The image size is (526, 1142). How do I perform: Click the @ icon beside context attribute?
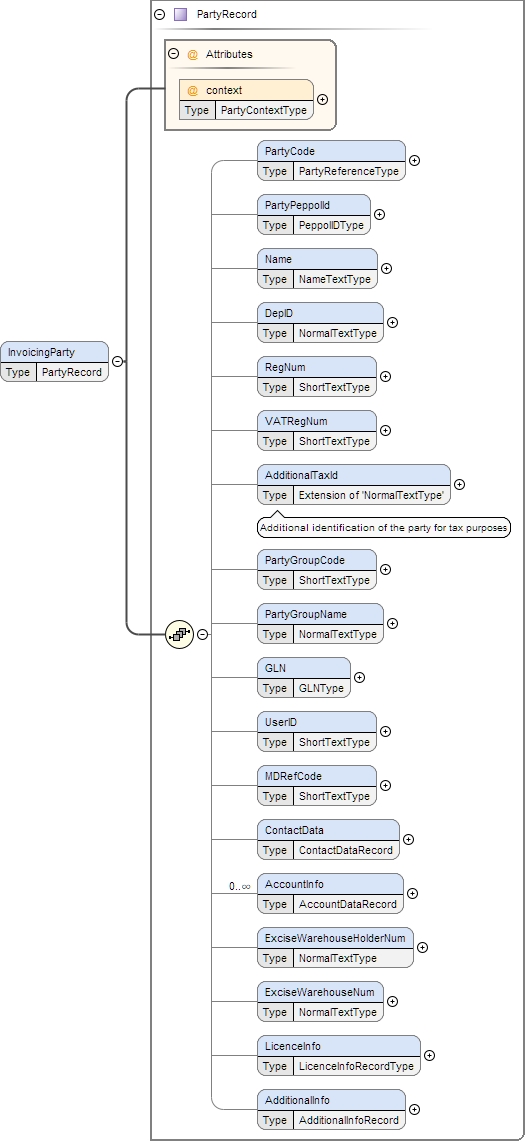pos(192,90)
